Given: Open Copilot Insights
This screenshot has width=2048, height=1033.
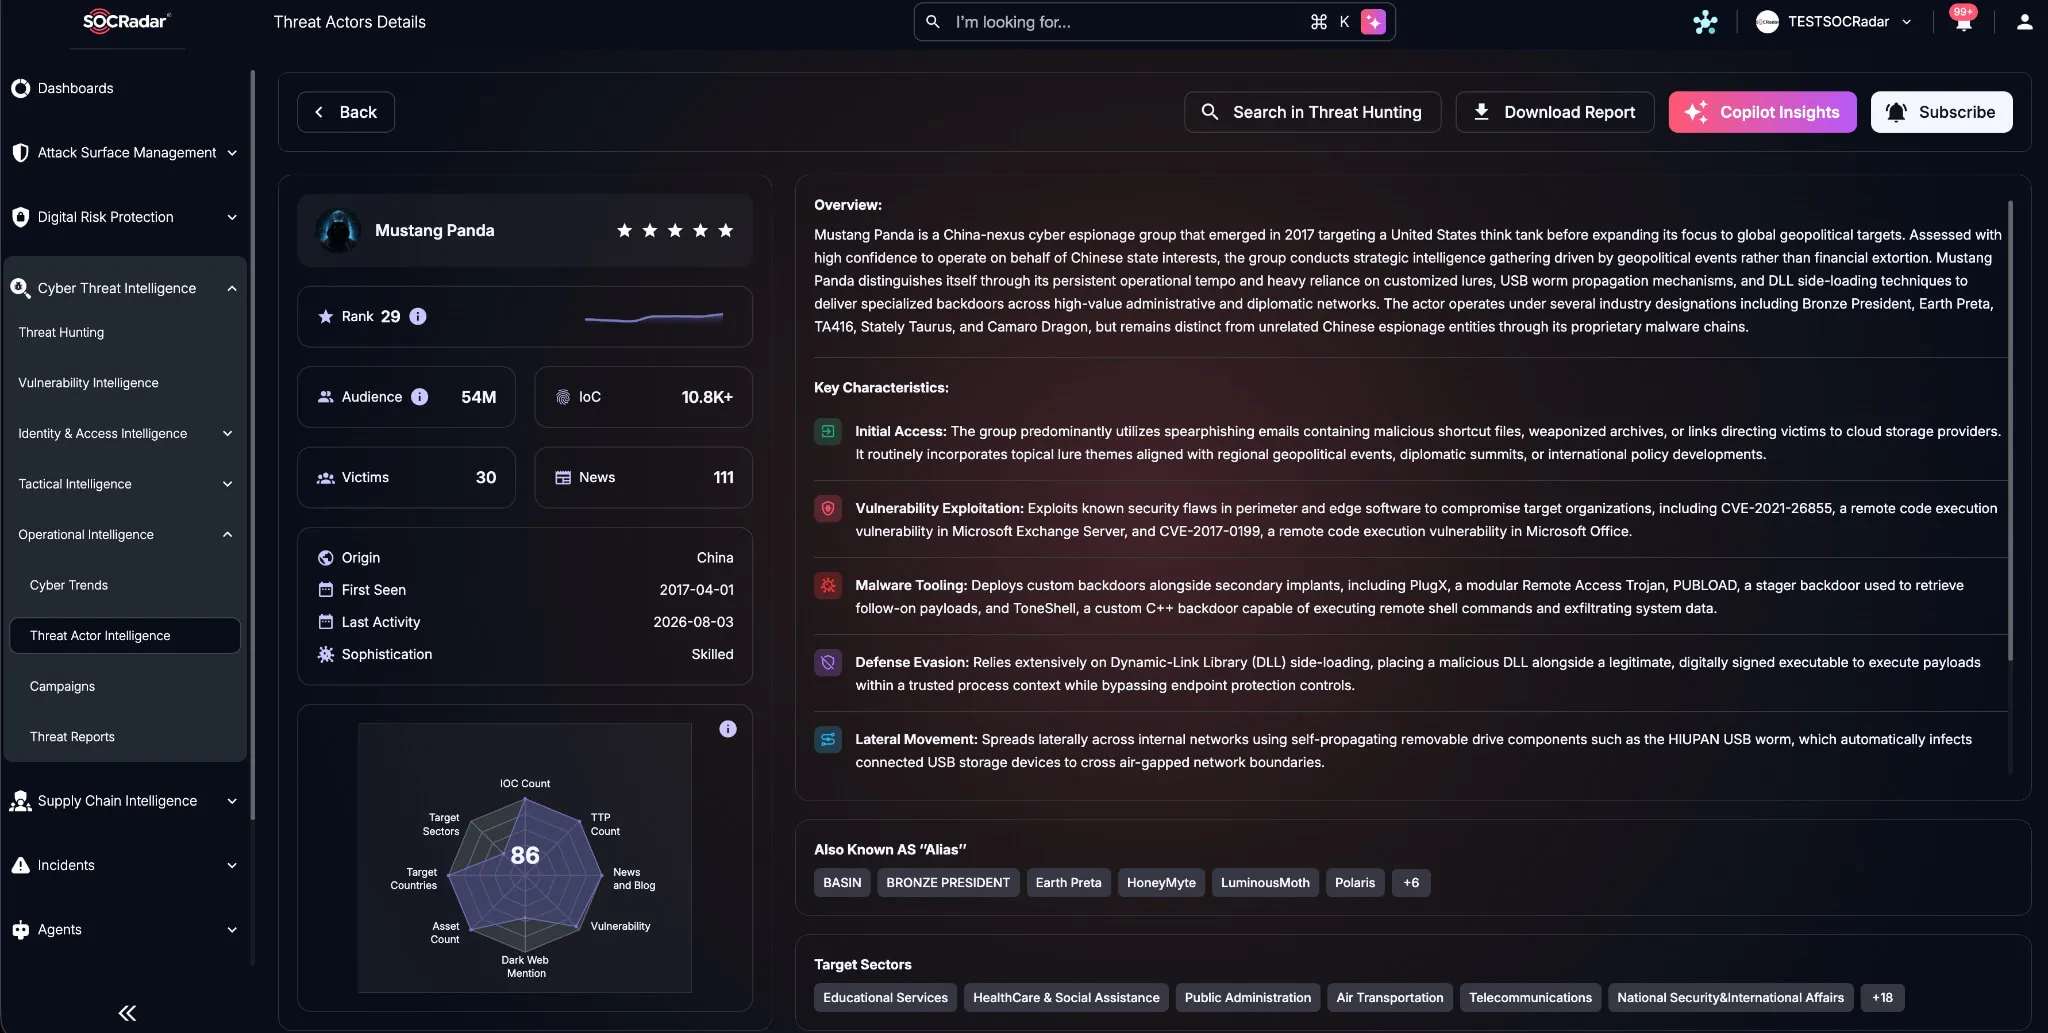Looking at the screenshot, I should click(1762, 112).
